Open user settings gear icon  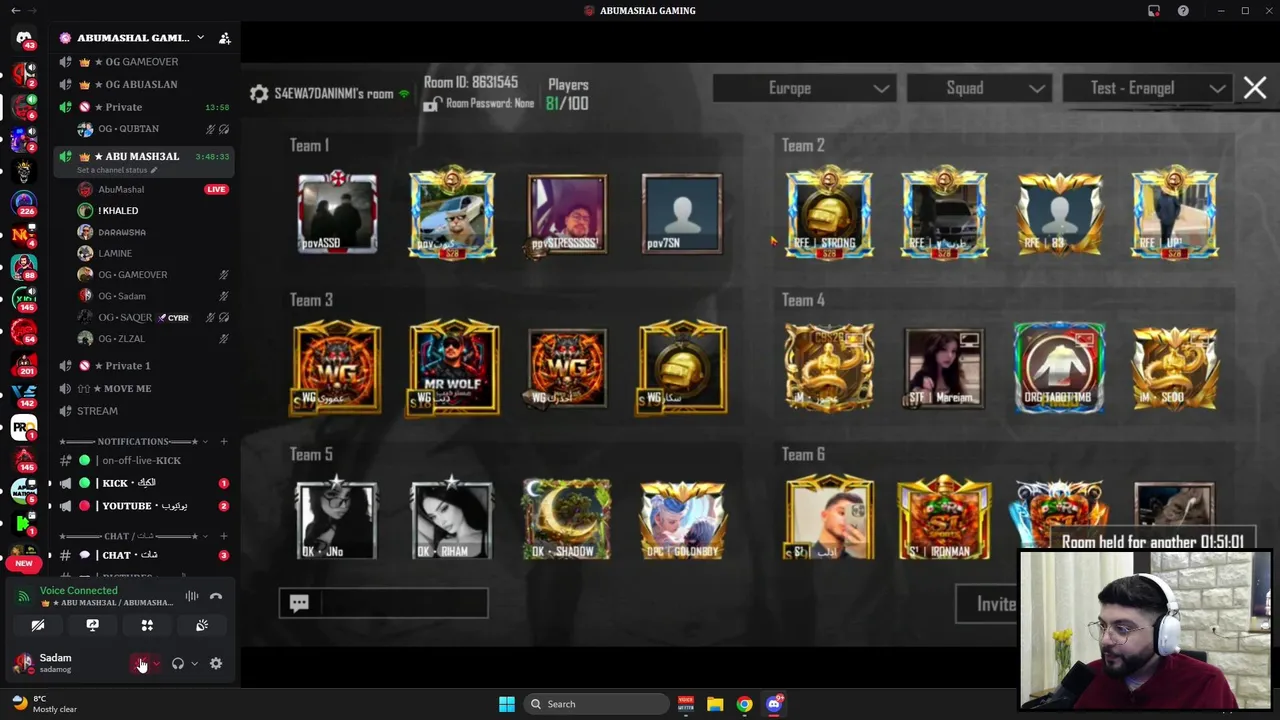point(216,663)
